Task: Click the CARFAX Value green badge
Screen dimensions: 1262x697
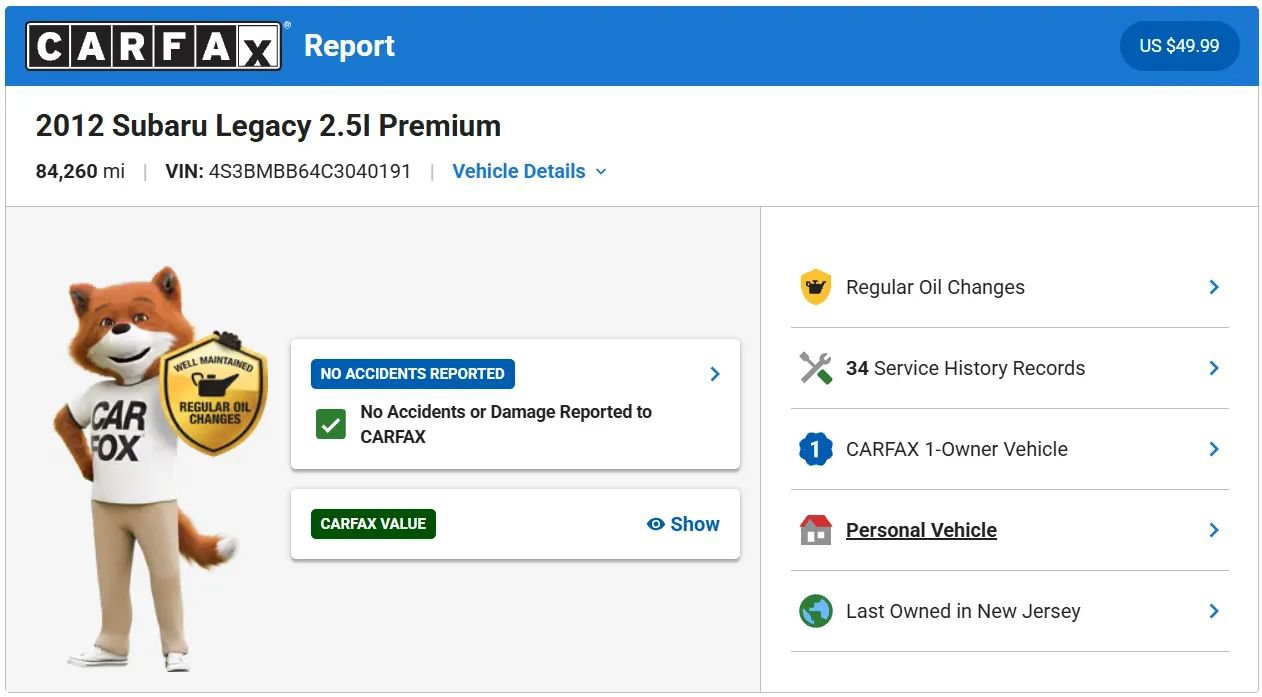Action: tap(373, 524)
